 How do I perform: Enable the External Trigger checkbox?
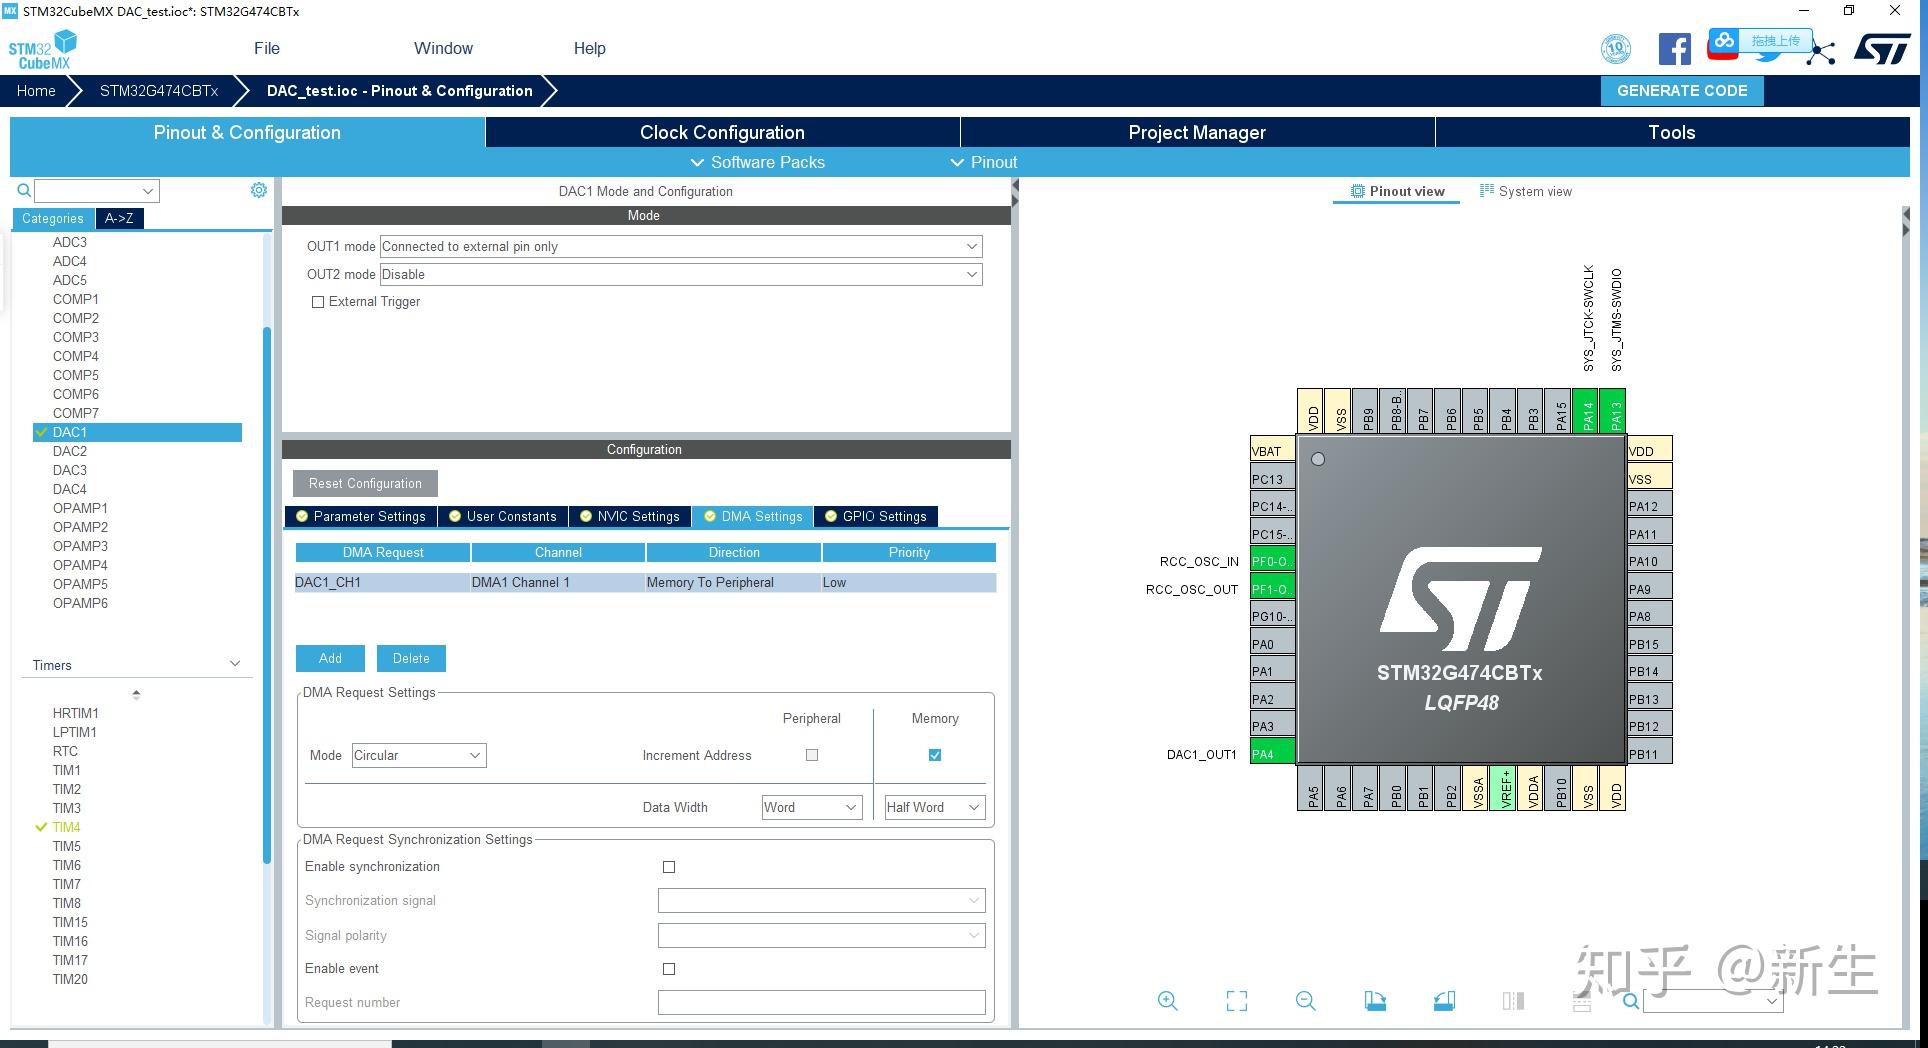pos(318,301)
